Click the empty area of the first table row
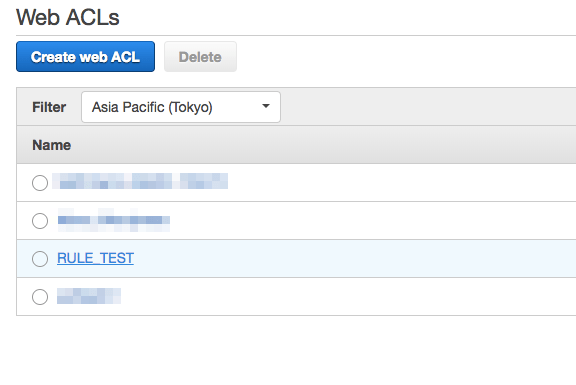Screen dimensions: 576x385 coord(400,183)
